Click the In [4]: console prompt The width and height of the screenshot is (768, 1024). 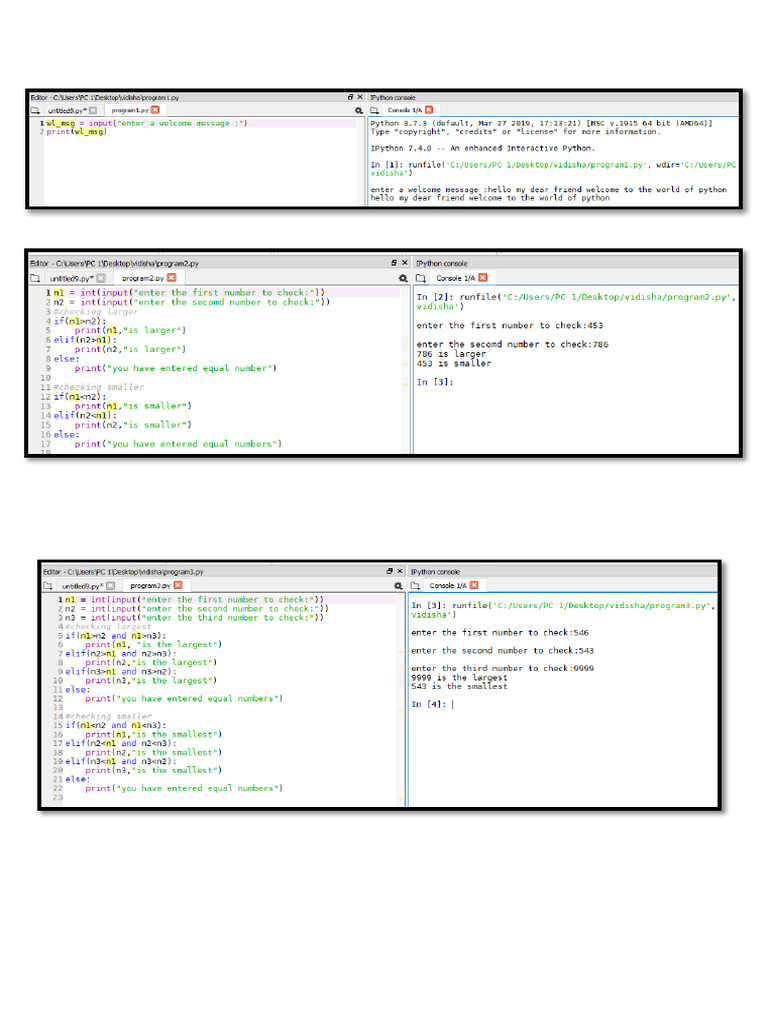click(428, 704)
